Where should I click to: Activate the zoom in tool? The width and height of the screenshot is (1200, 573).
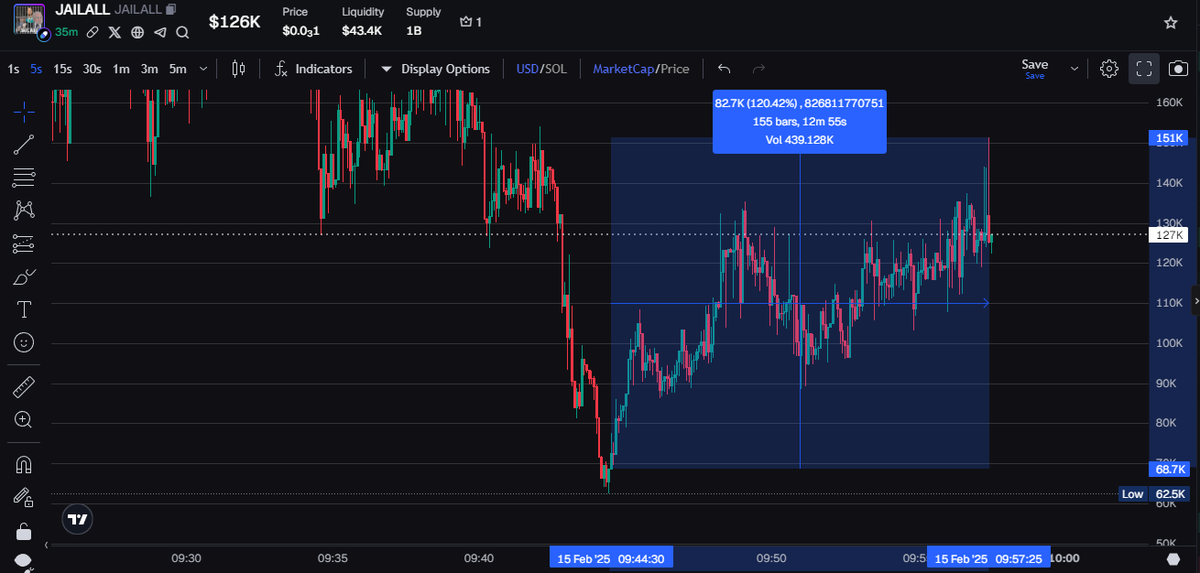(24, 420)
